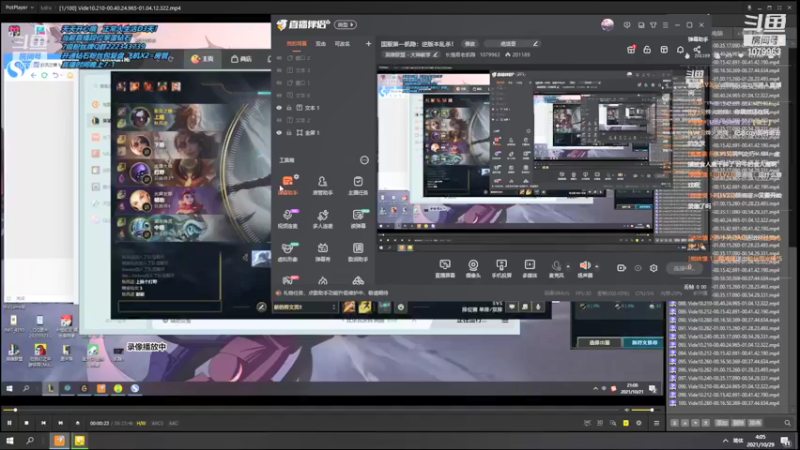
Task: Select playlist item 099. Vide10.212 mp4
Action: (x=724, y=395)
